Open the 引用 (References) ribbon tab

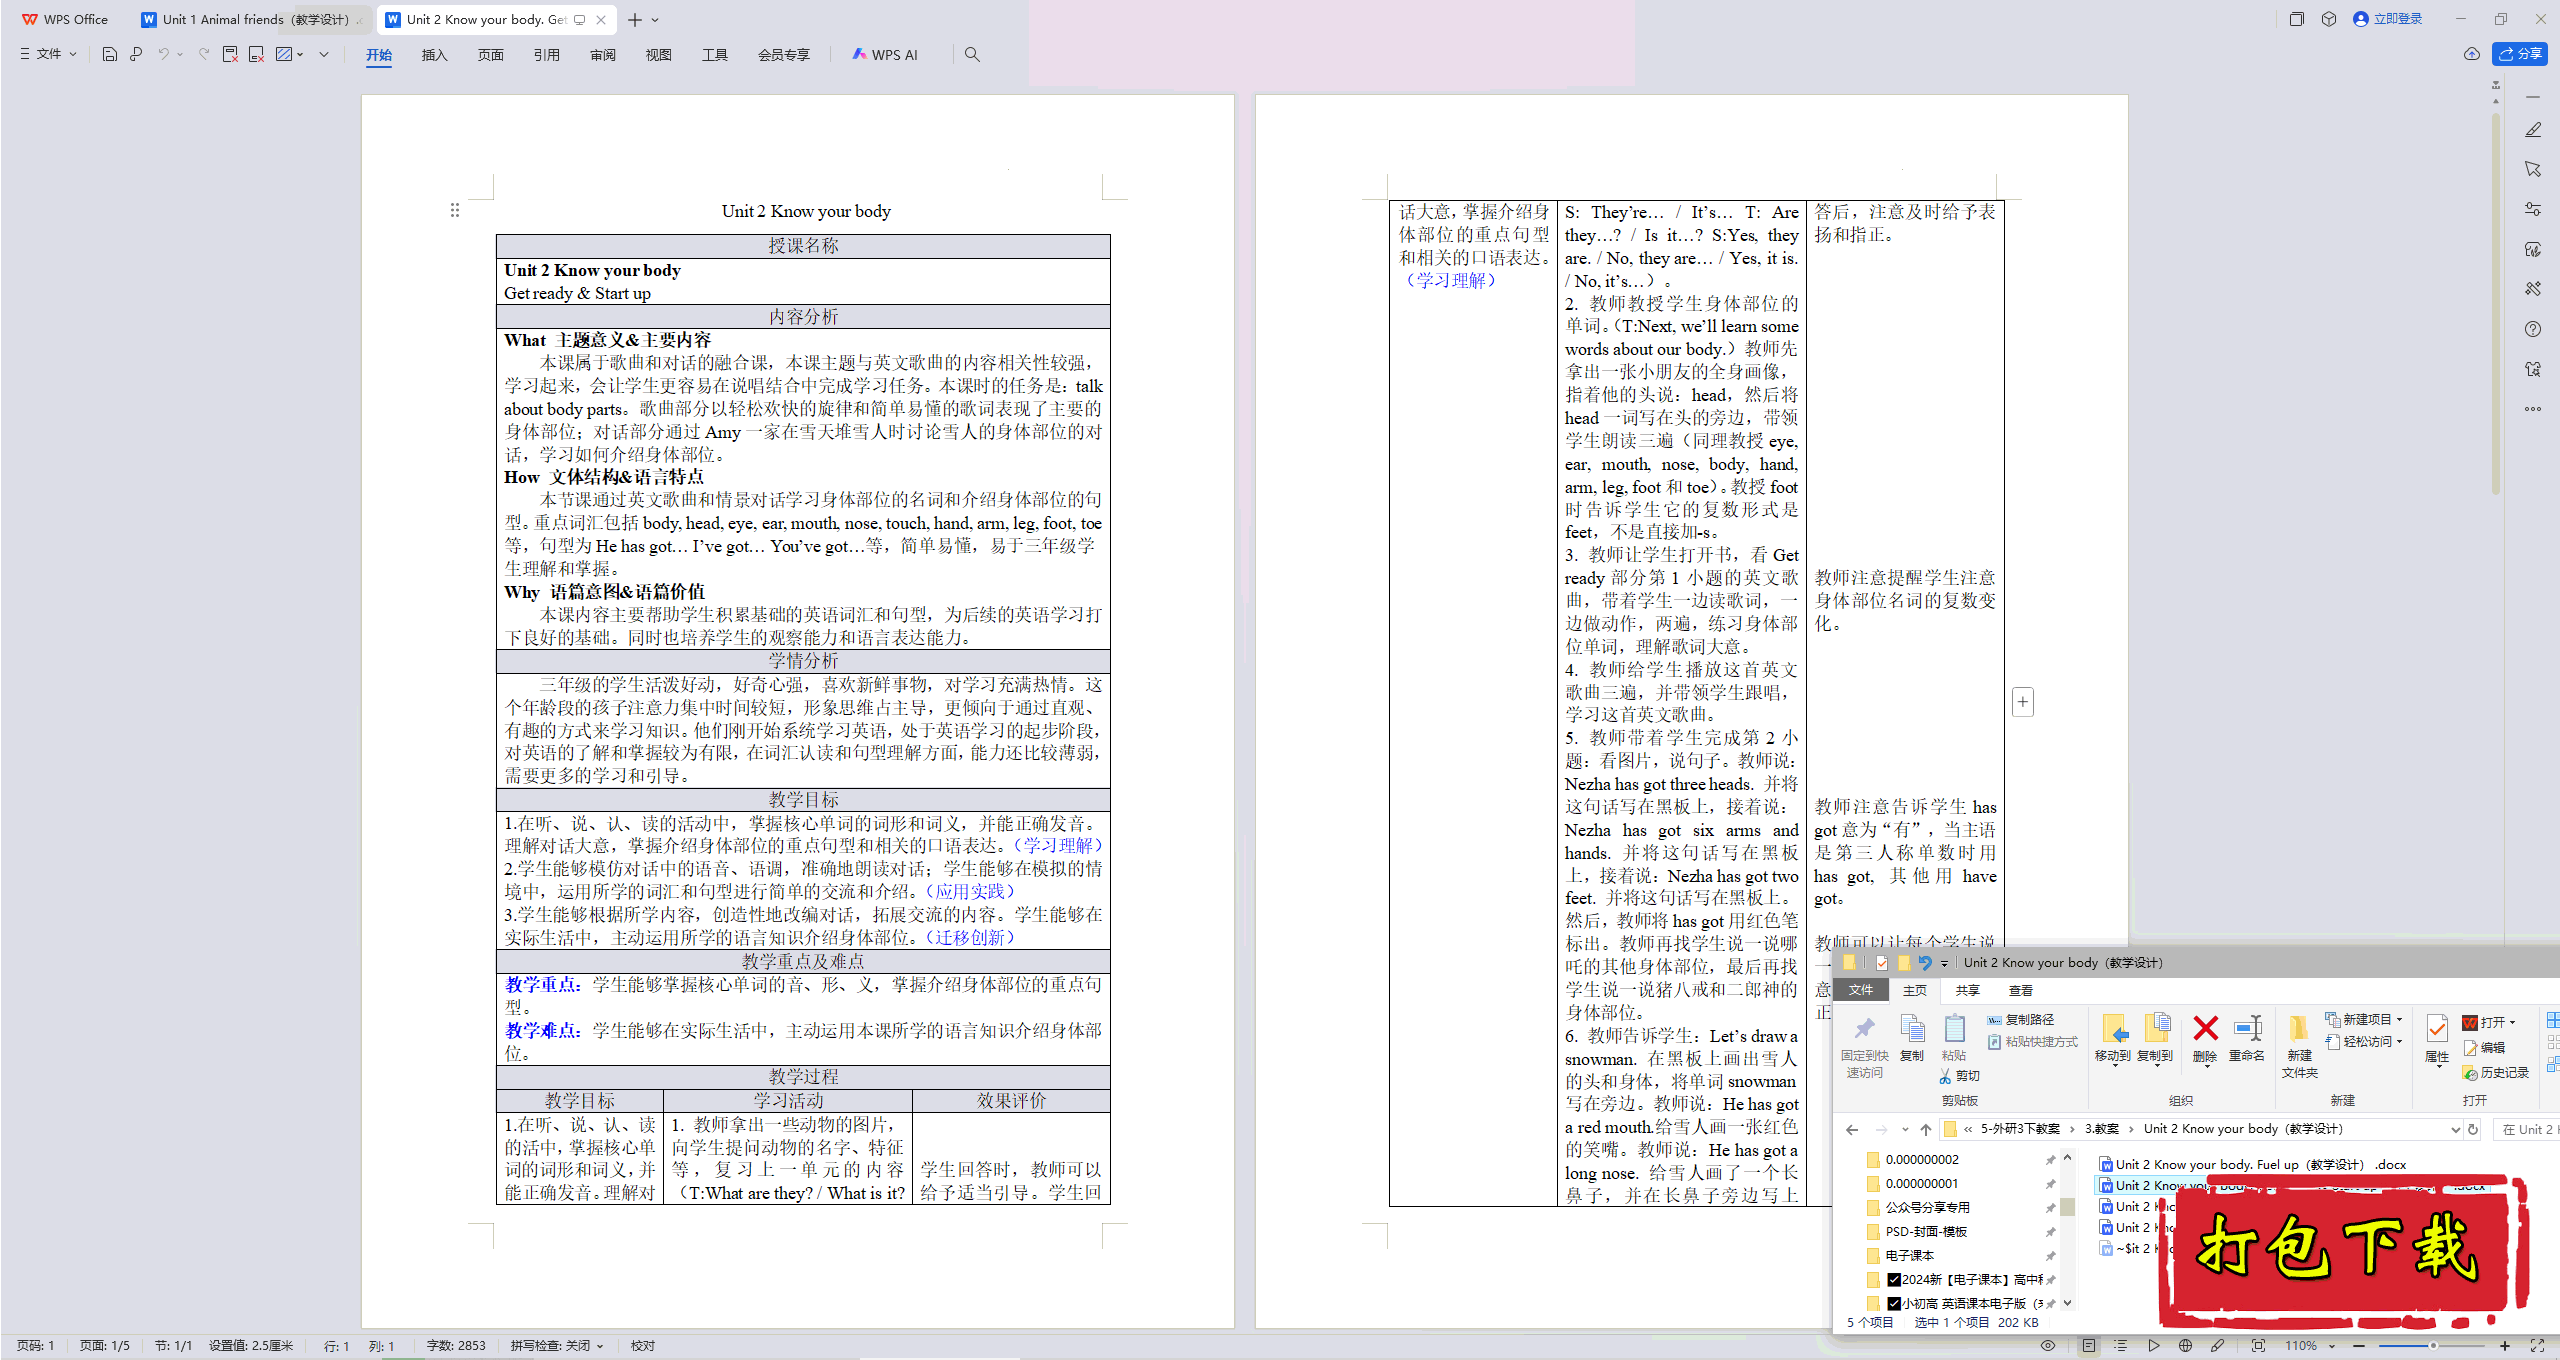(546, 55)
